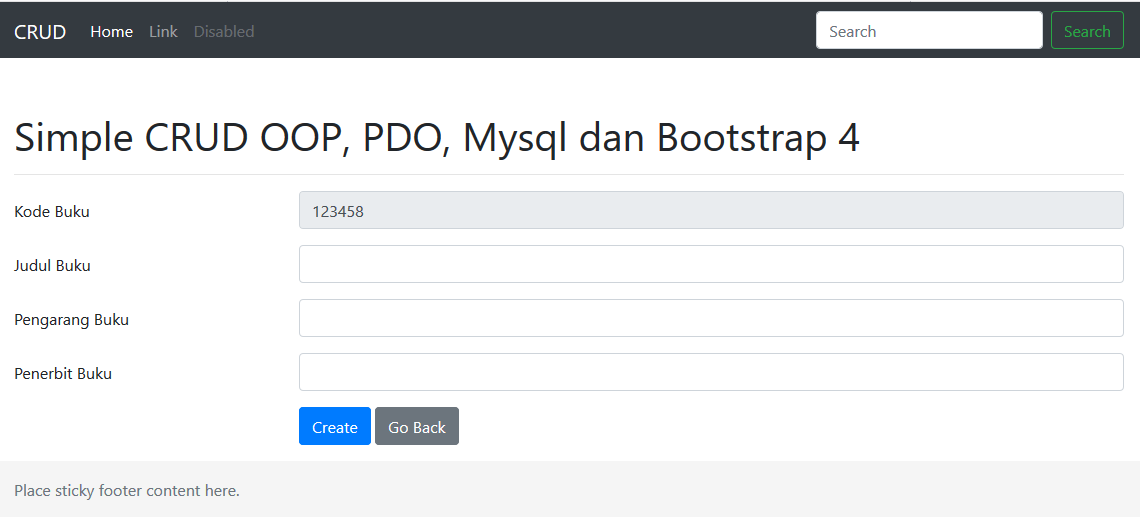
Task: Open the Link nav item
Action: (x=163, y=31)
